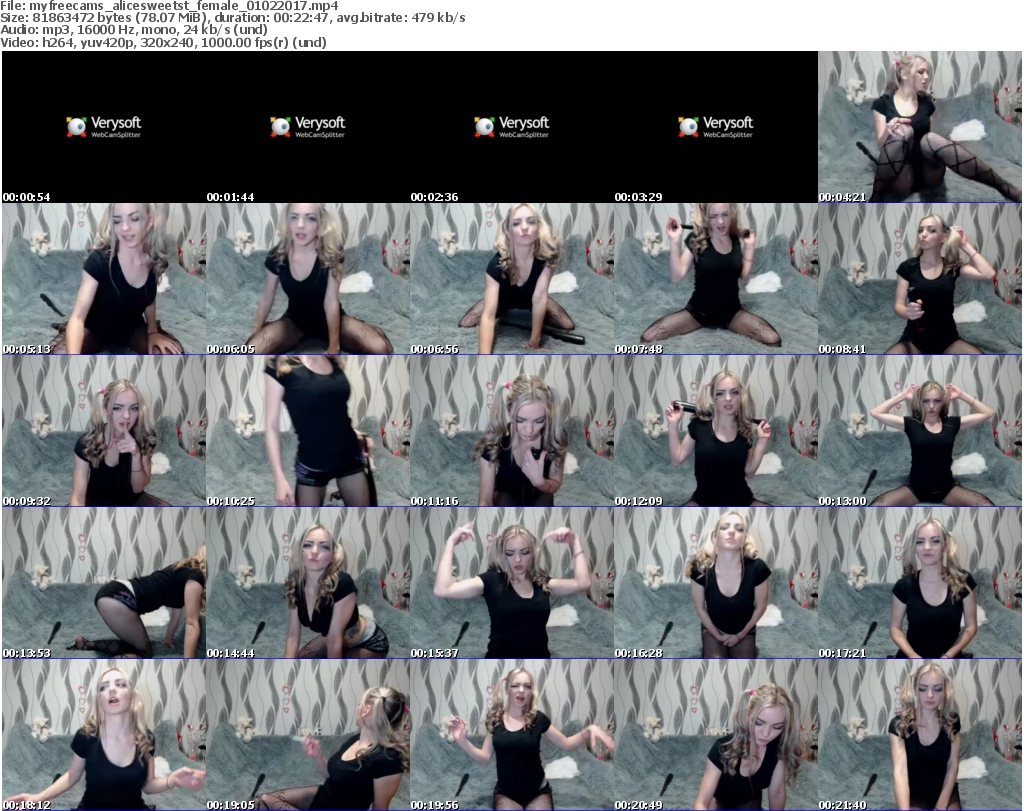Select the thumbnail labeled 00:15:37
The image size is (1024, 811).
tap(511, 583)
